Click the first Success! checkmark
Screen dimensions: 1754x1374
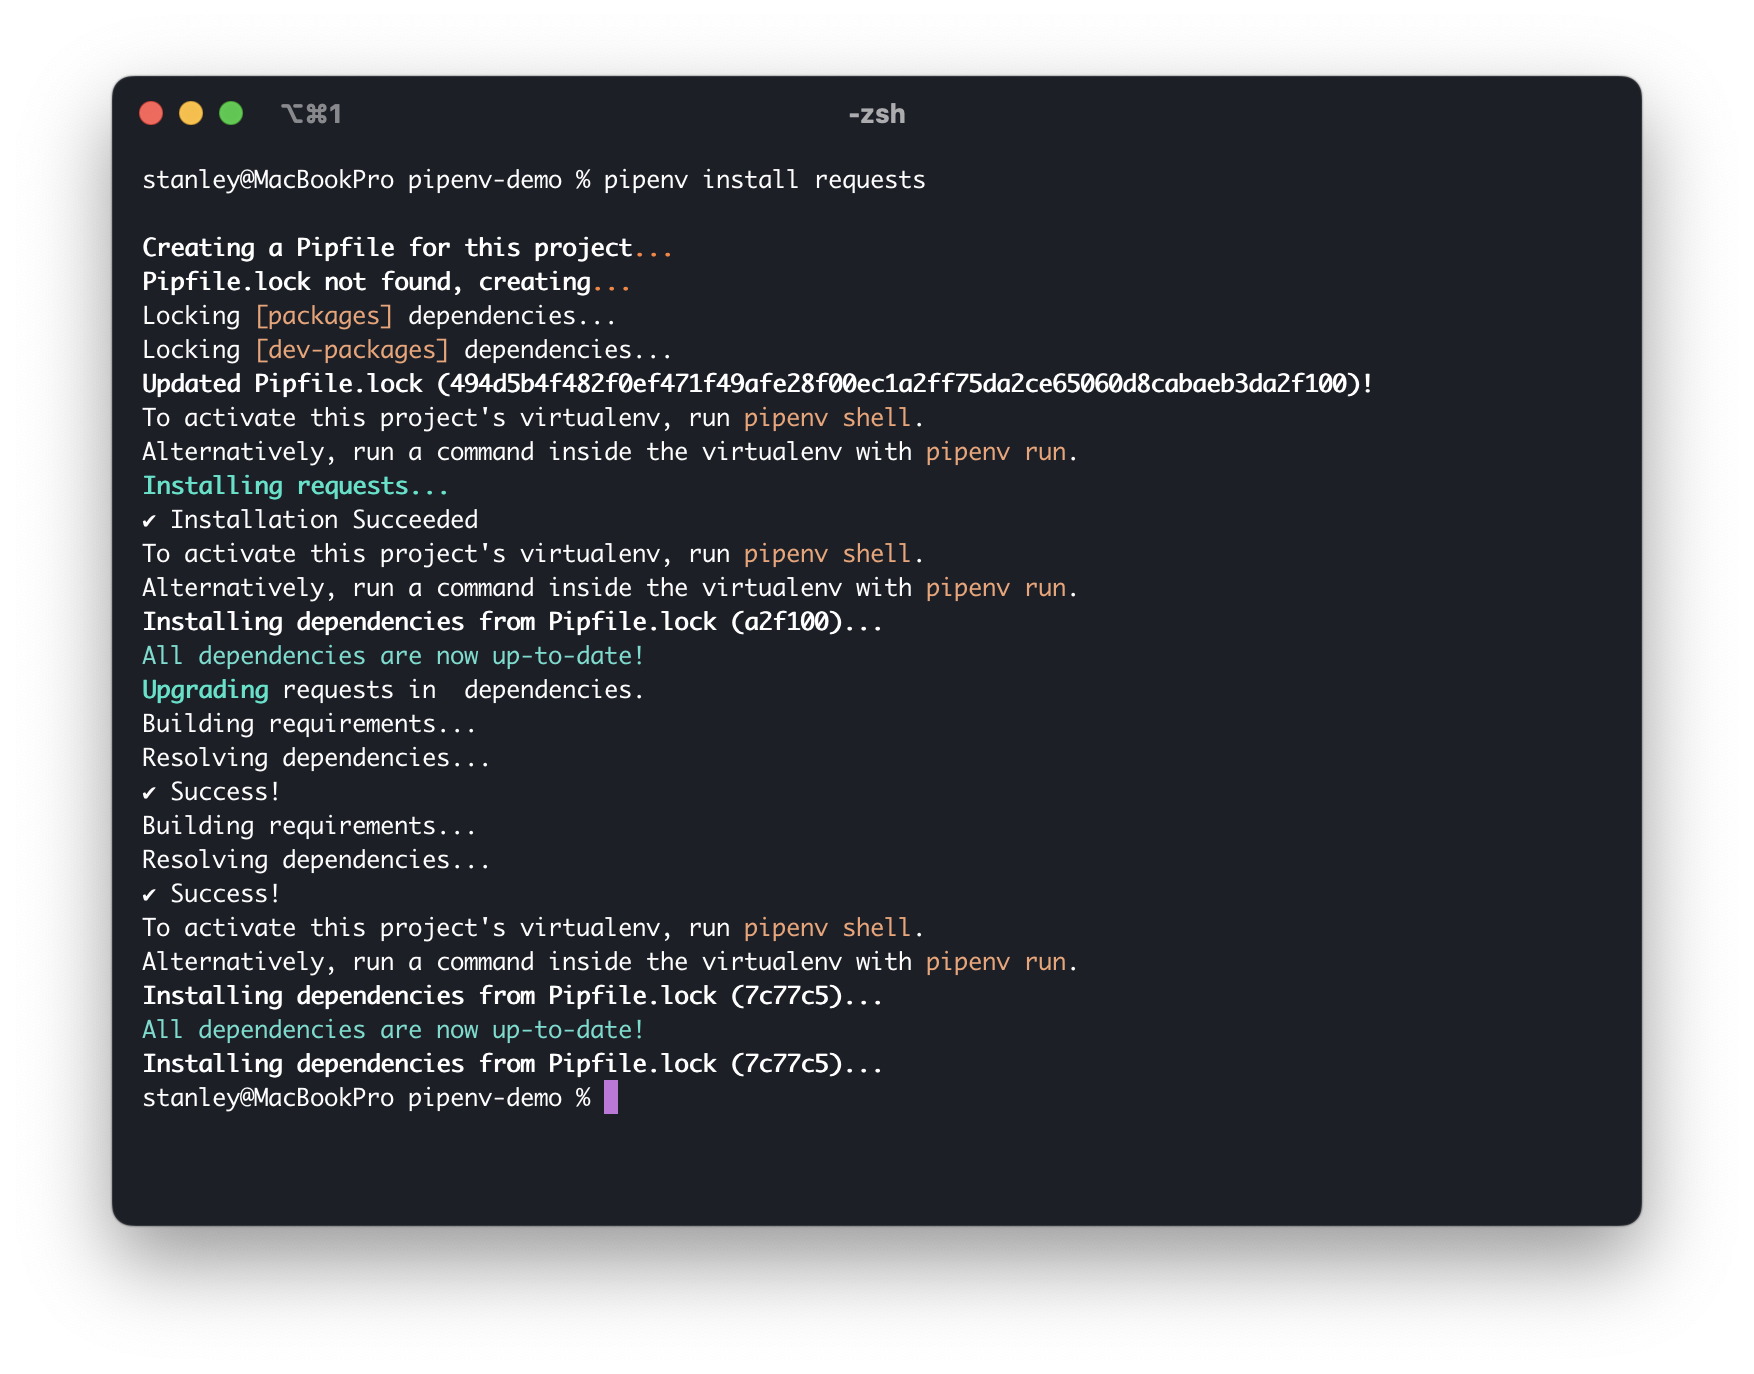point(149,793)
